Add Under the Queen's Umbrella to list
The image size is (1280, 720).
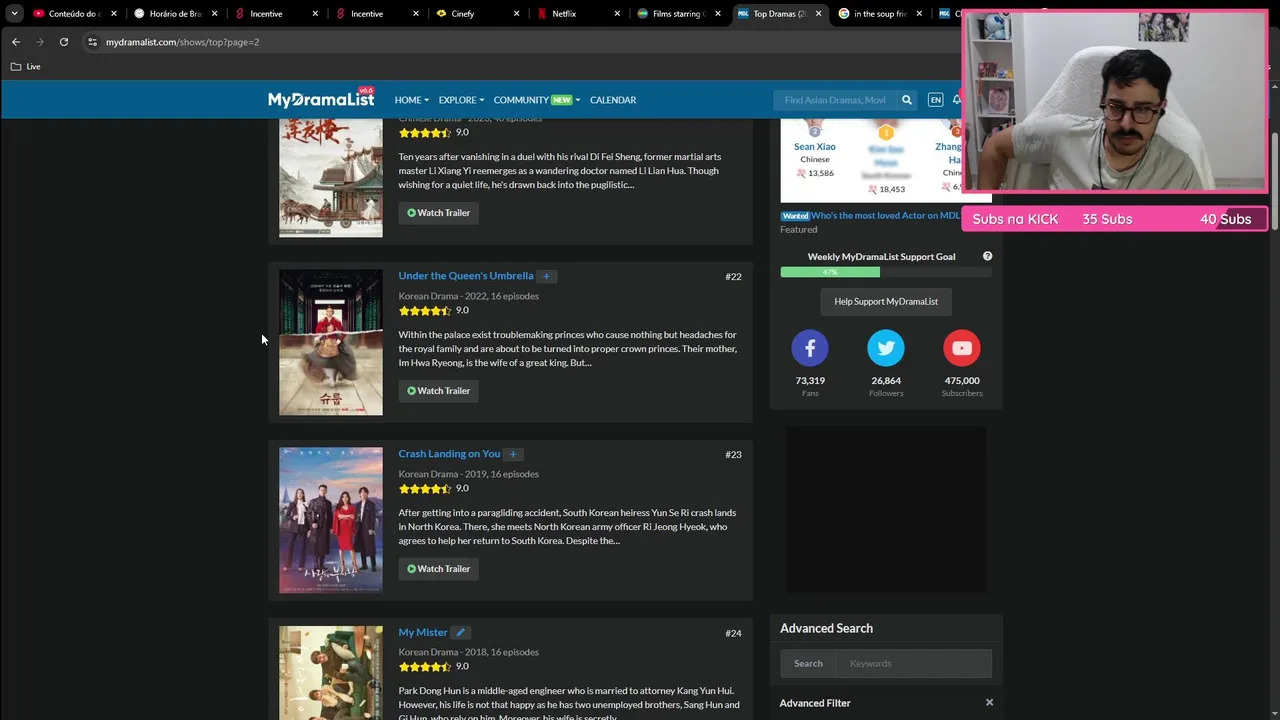pos(546,276)
